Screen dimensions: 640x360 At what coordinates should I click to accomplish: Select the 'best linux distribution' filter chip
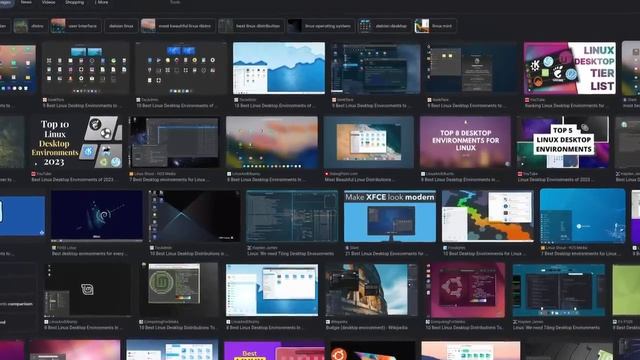click(251, 26)
